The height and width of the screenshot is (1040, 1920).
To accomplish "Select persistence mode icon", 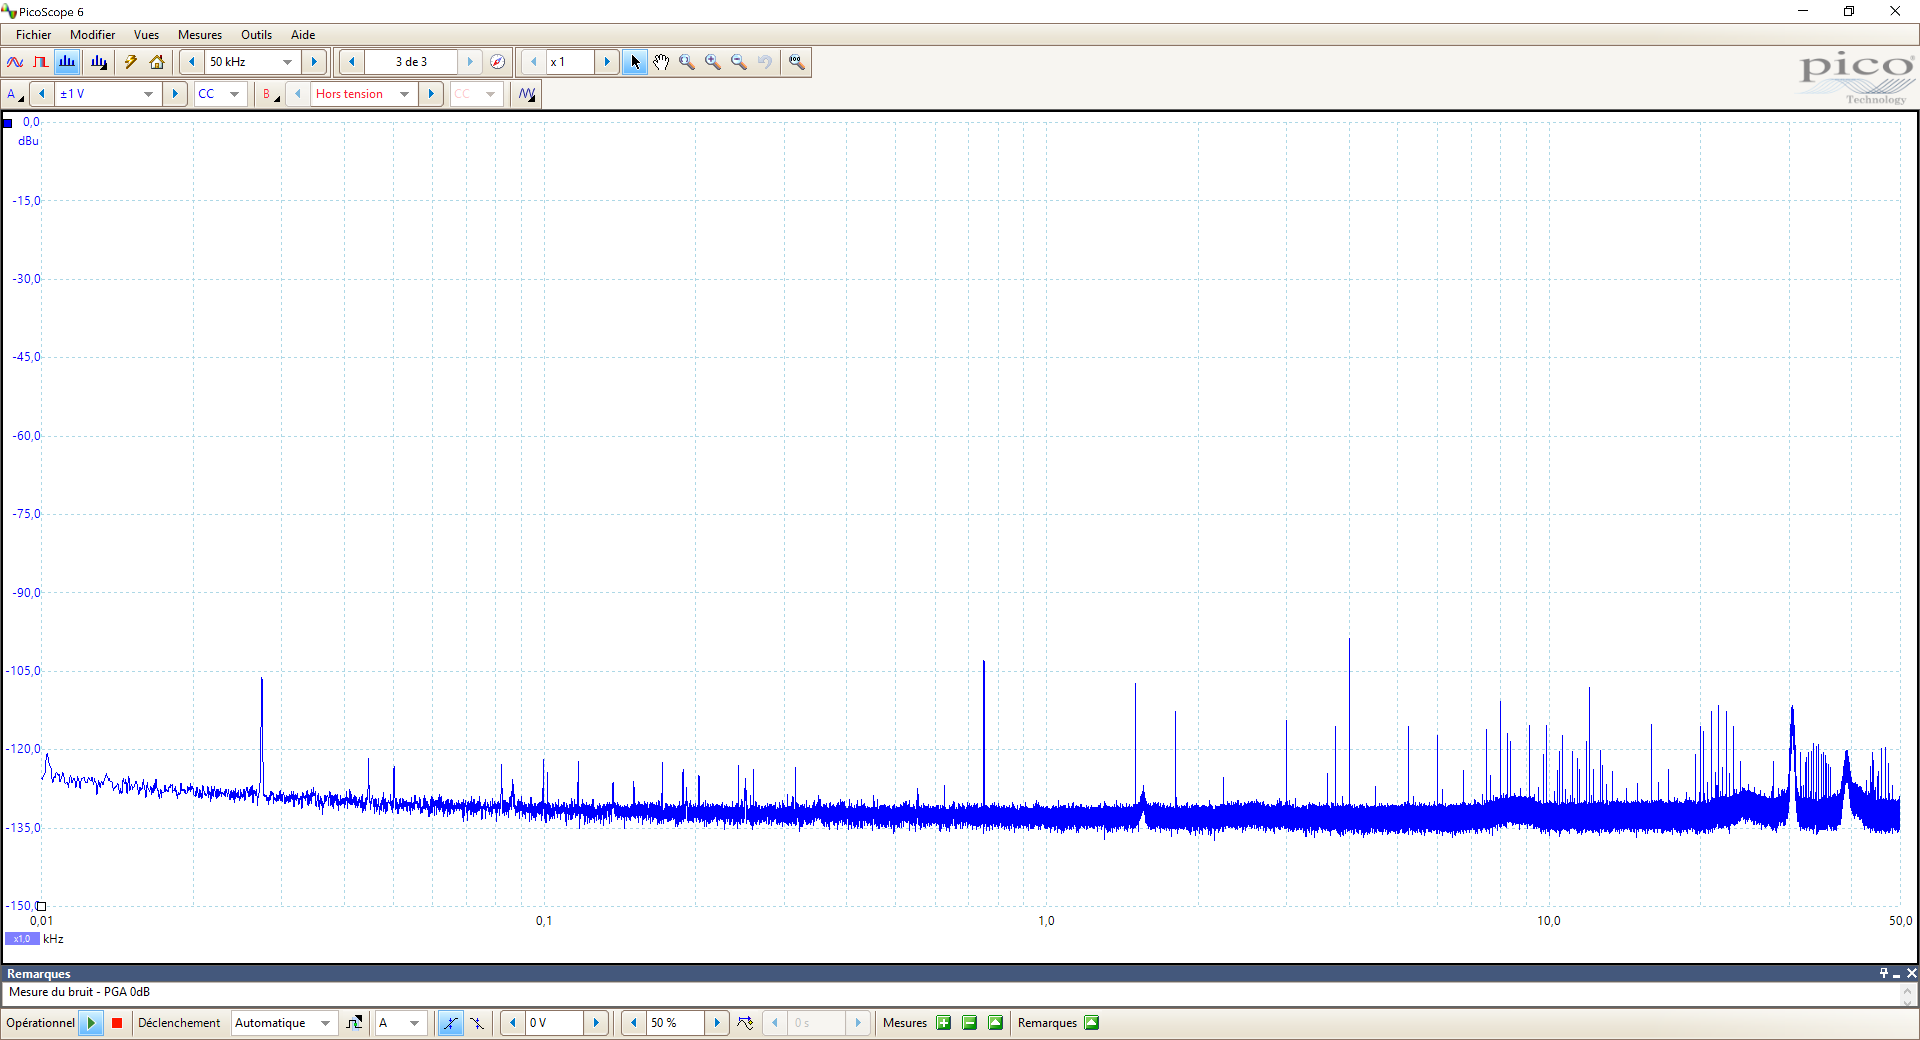I will (x=41, y=62).
